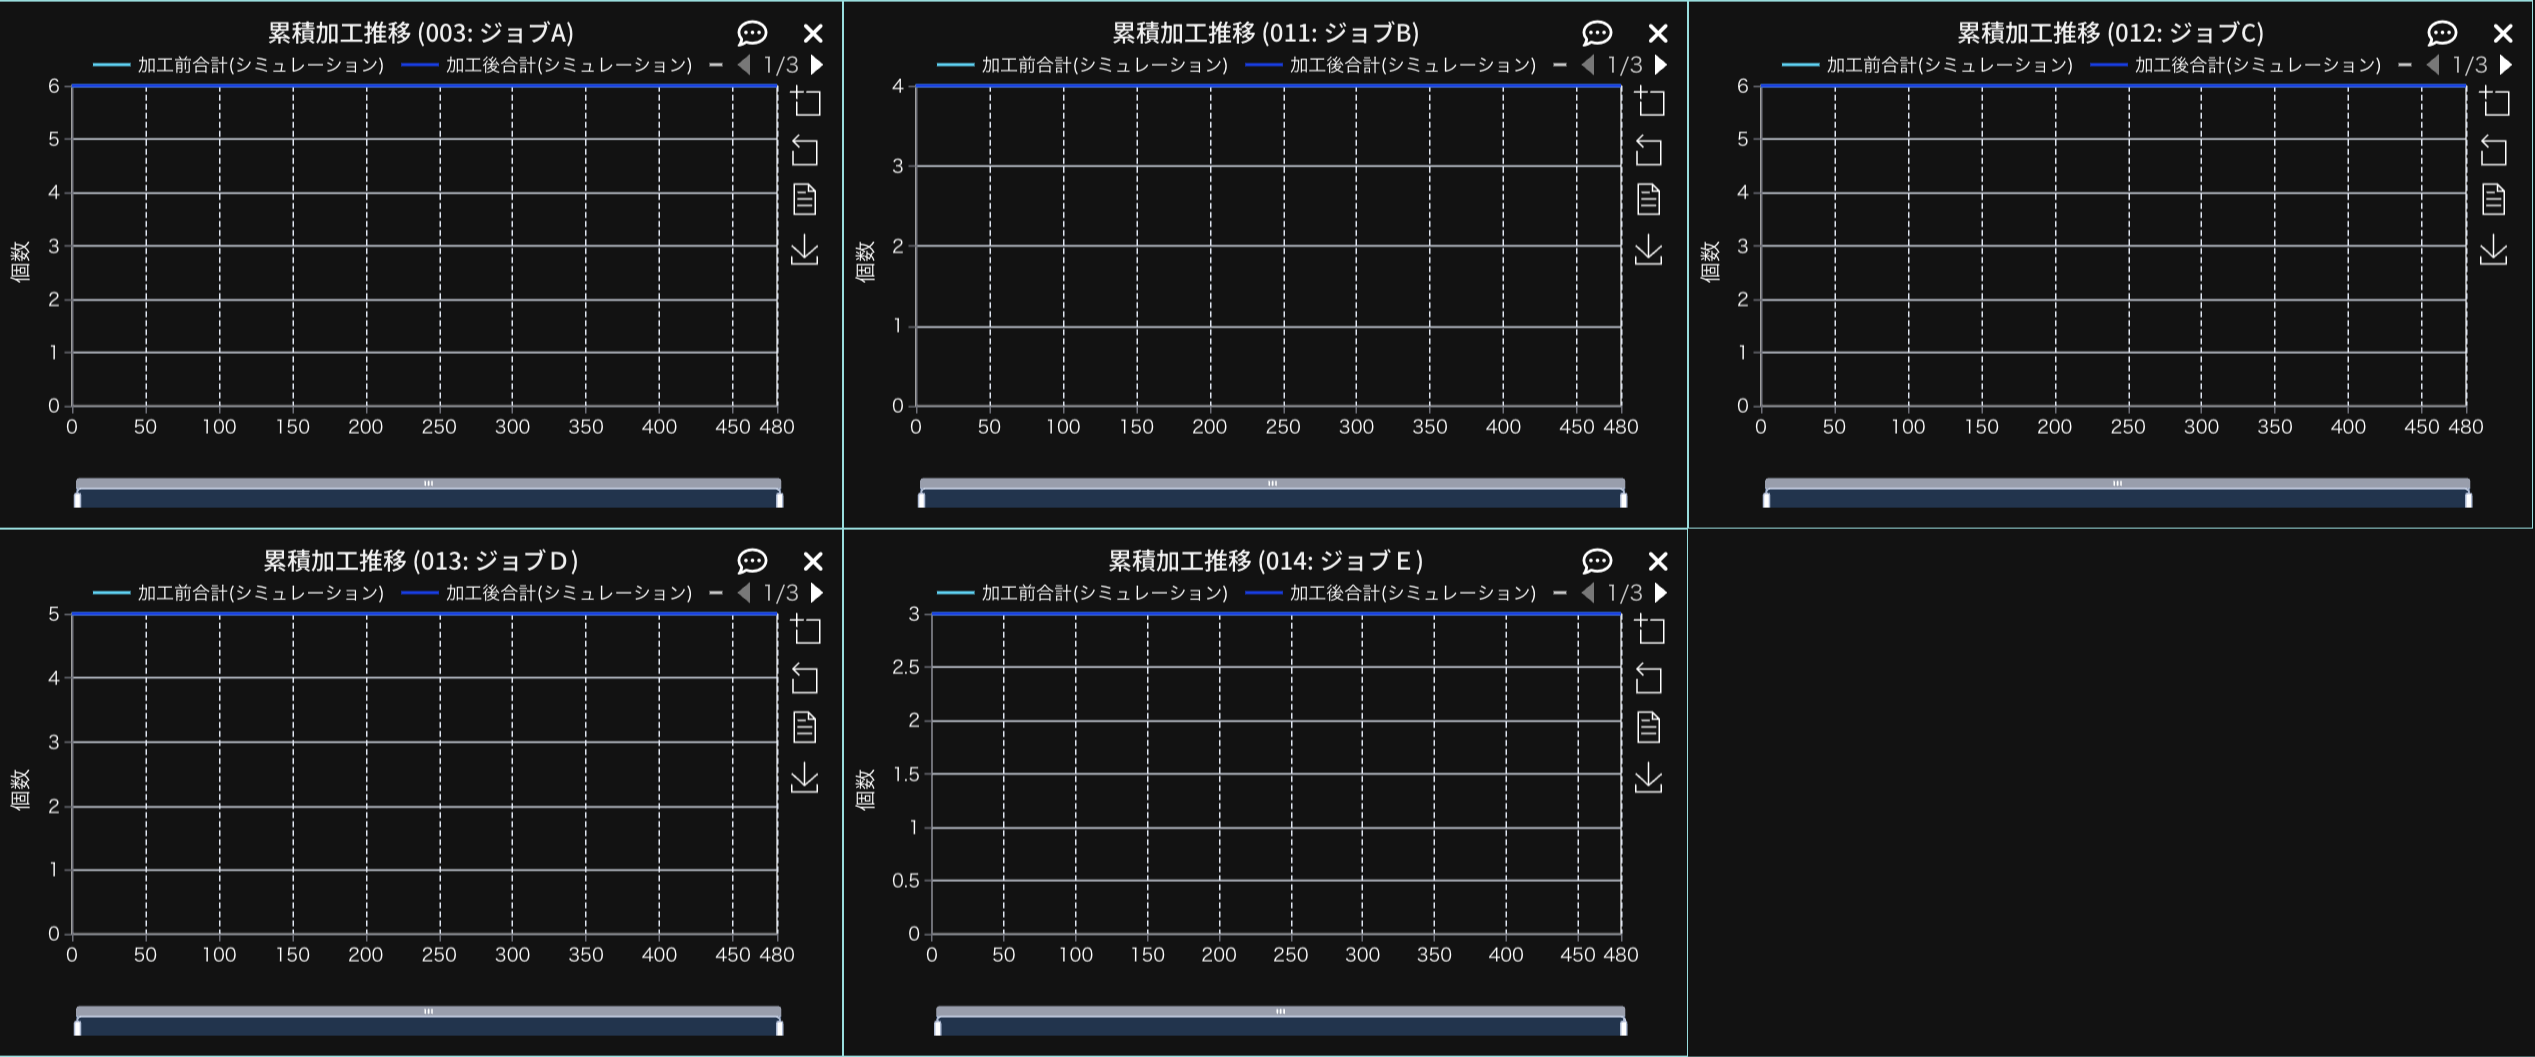Close the Job C chart panel

[2503, 34]
